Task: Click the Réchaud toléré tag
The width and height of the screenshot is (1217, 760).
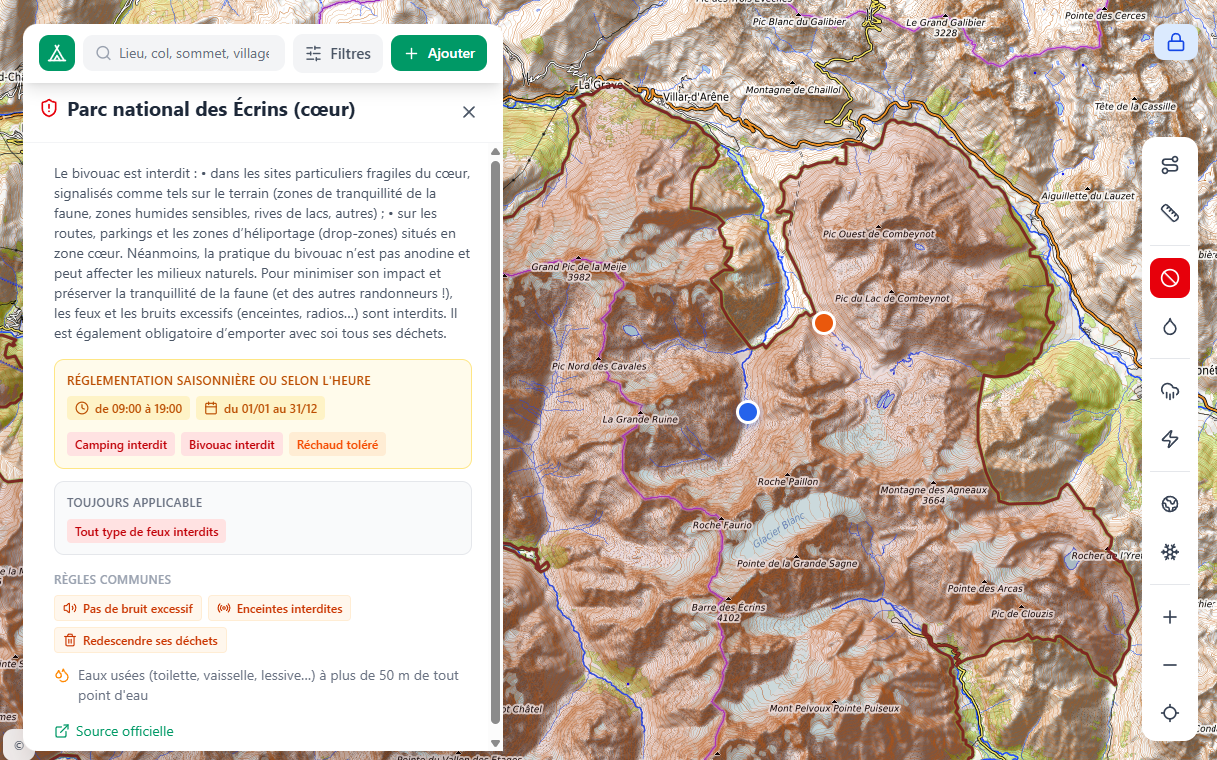Action: (x=337, y=445)
